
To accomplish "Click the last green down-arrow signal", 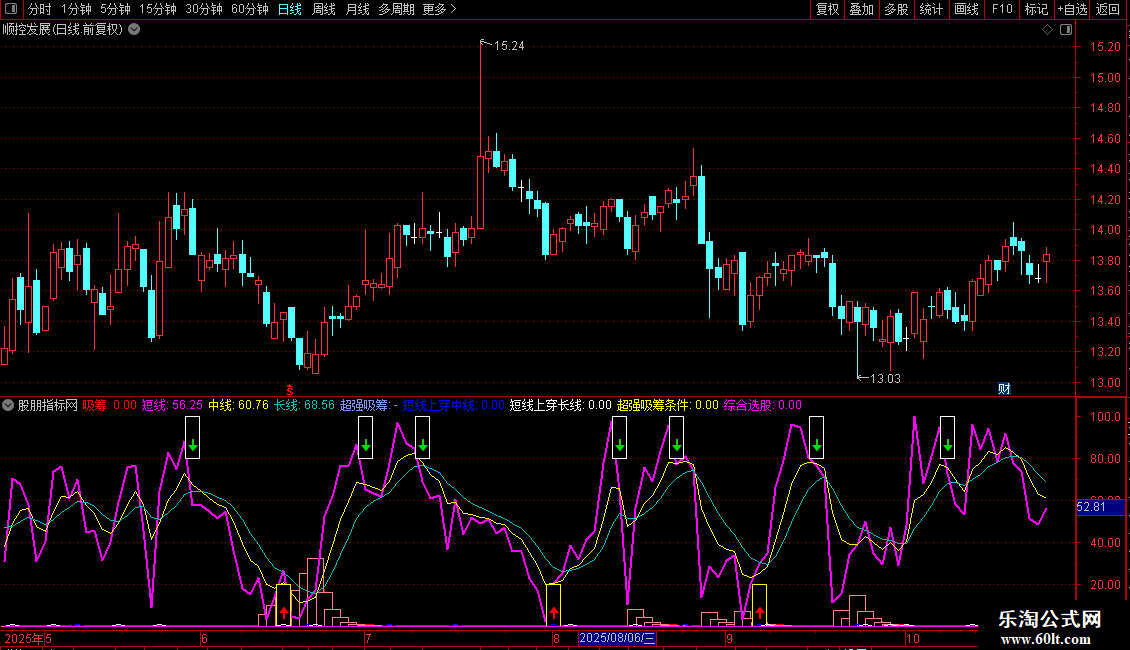I will point(947,444).
